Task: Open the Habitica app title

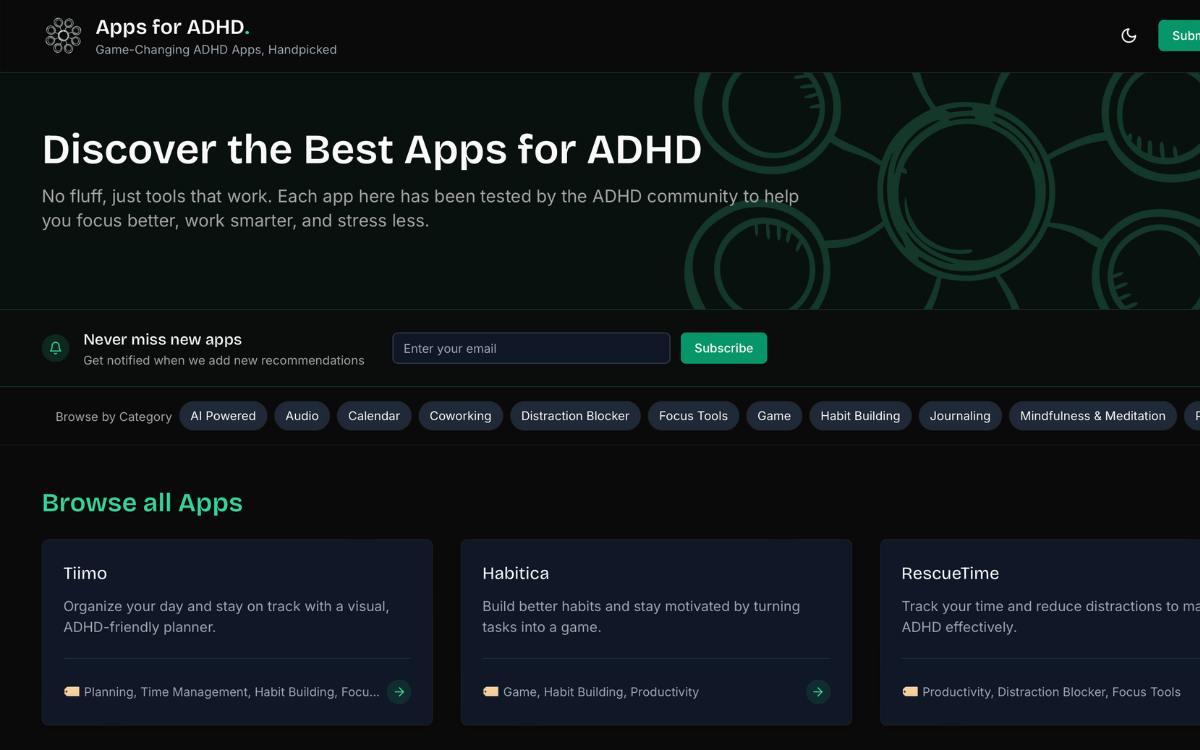Action: tap(515, 573)
